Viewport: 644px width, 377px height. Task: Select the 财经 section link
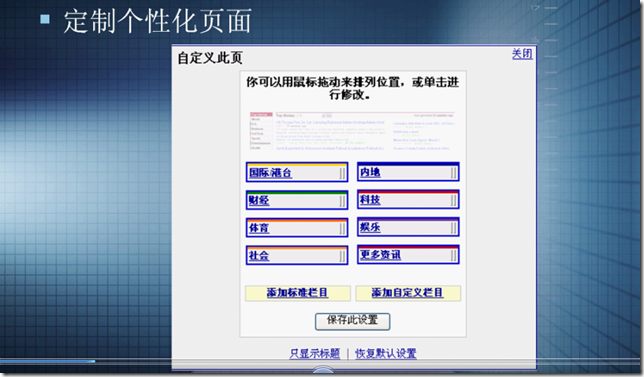point(259,200)
